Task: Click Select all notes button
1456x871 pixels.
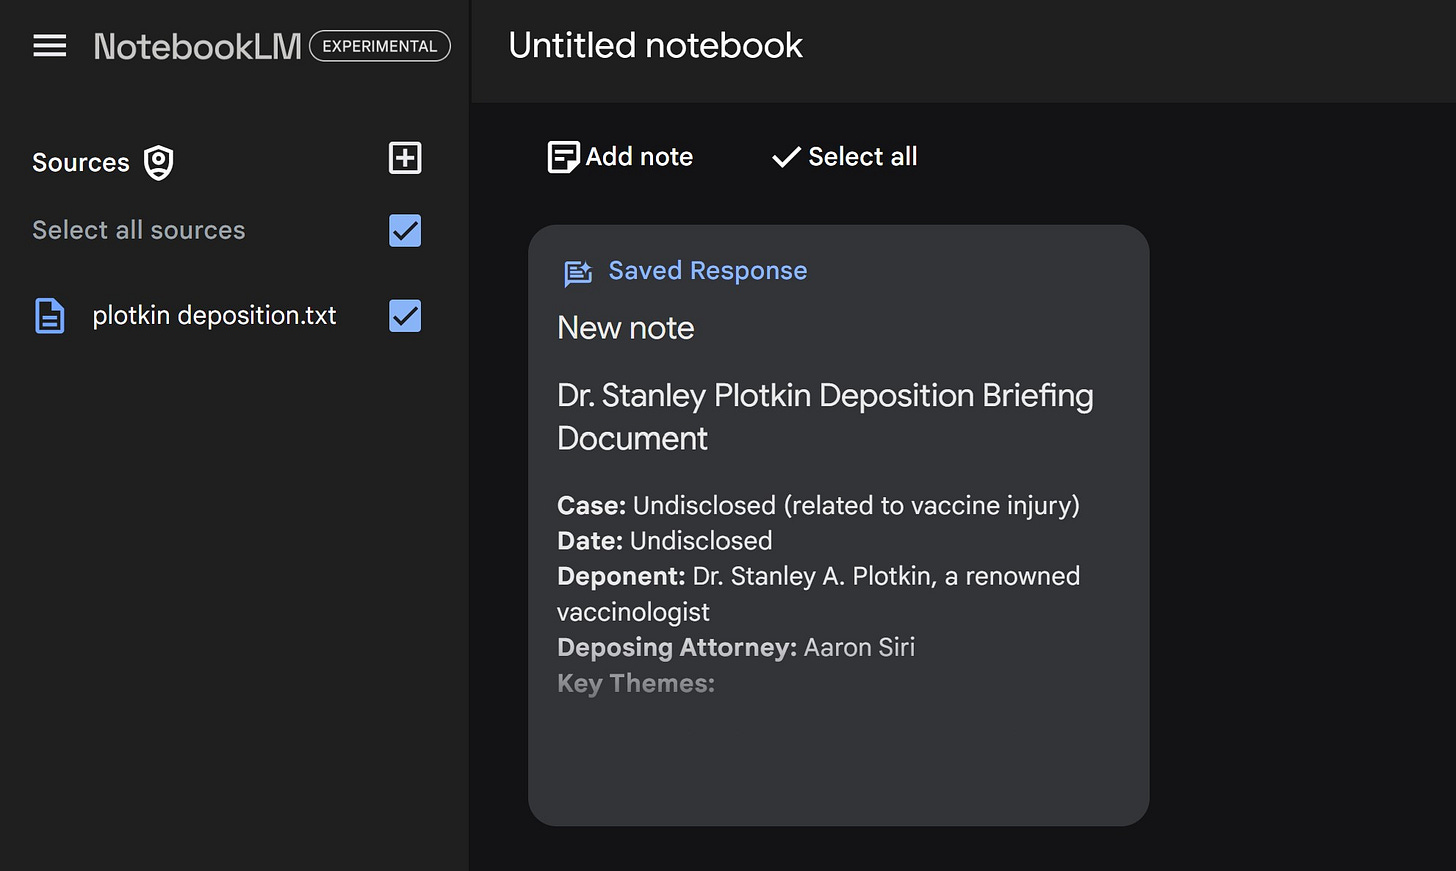Action: coord(844,157)
